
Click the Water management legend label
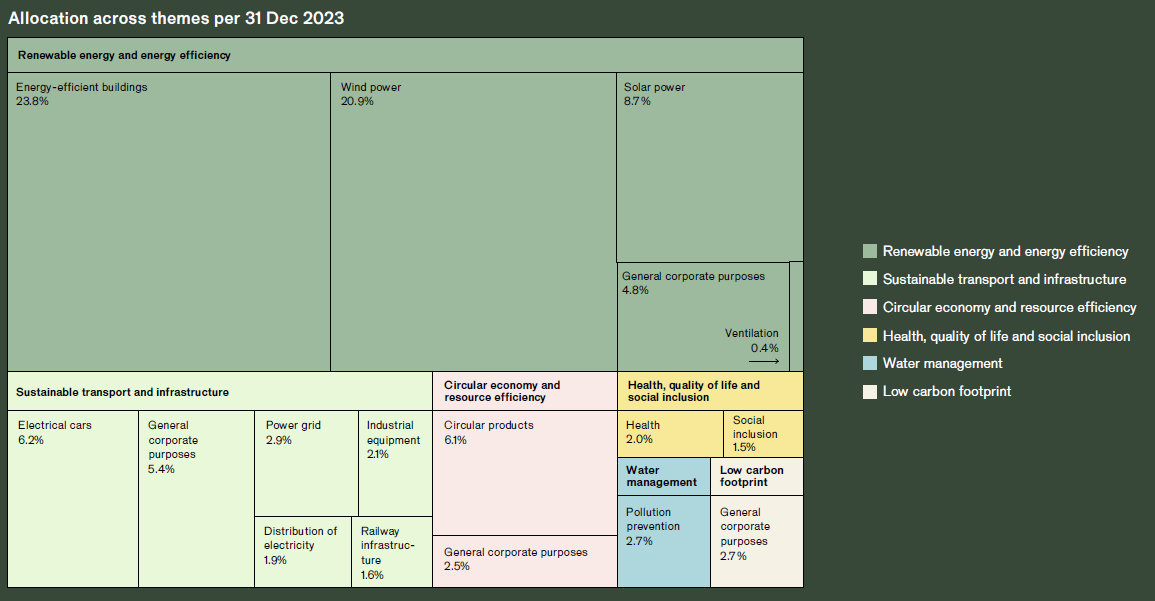pyautogui.click(x=942, y=364)
